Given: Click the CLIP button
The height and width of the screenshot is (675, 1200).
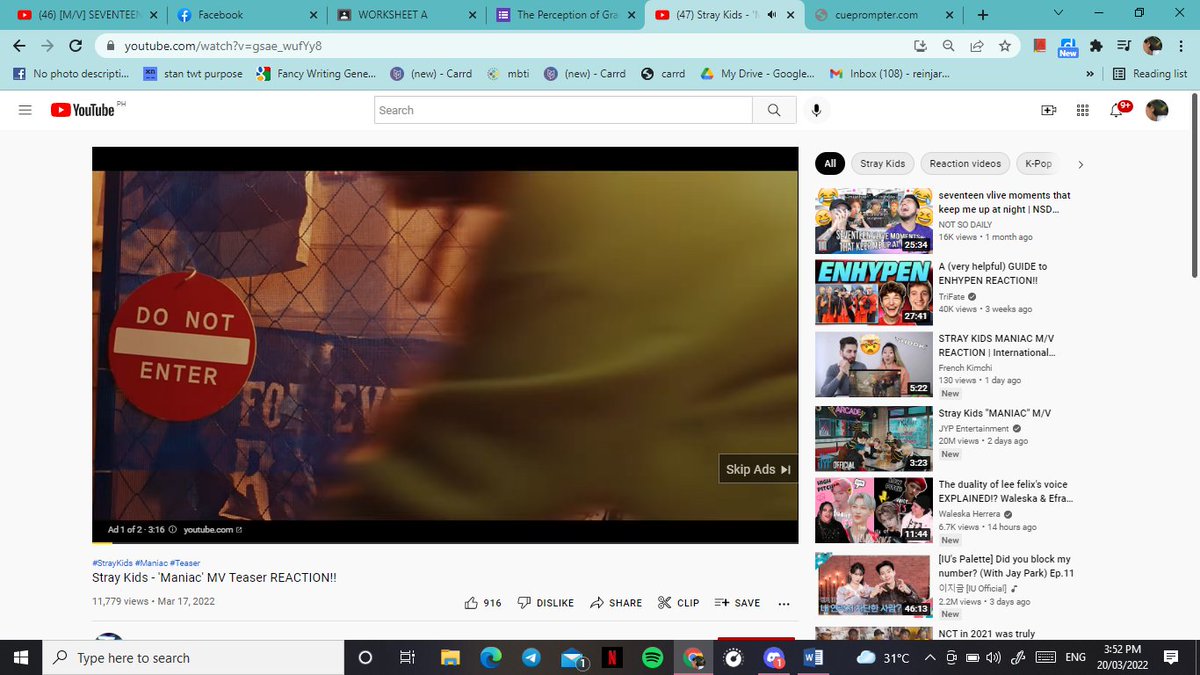Looking at the screenshot, I should [678, 603].
